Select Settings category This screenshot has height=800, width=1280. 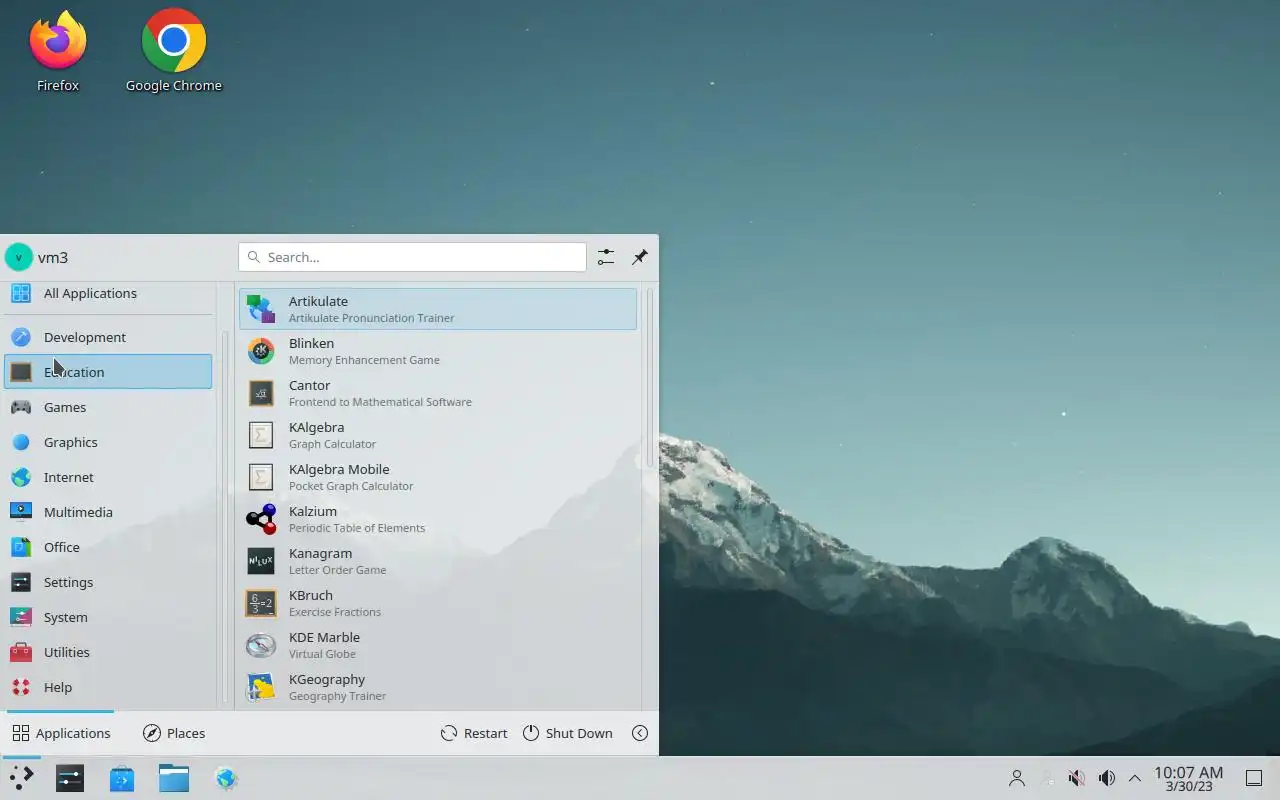pyautogui.click(x=108, y=582)
